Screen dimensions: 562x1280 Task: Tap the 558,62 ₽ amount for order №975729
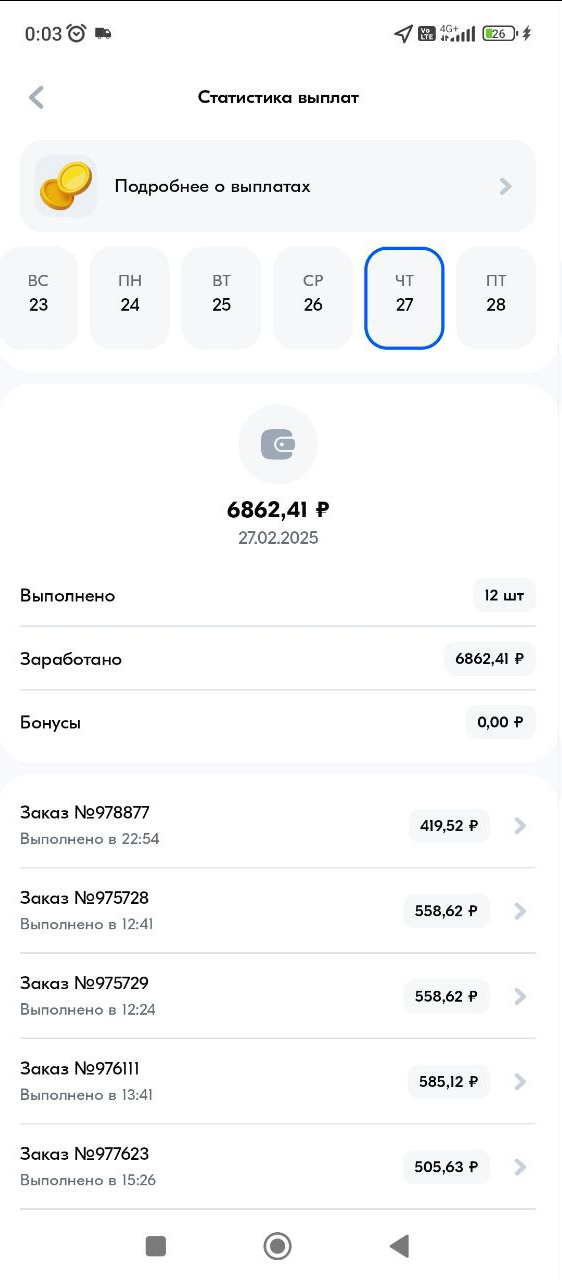pos(446,996)
